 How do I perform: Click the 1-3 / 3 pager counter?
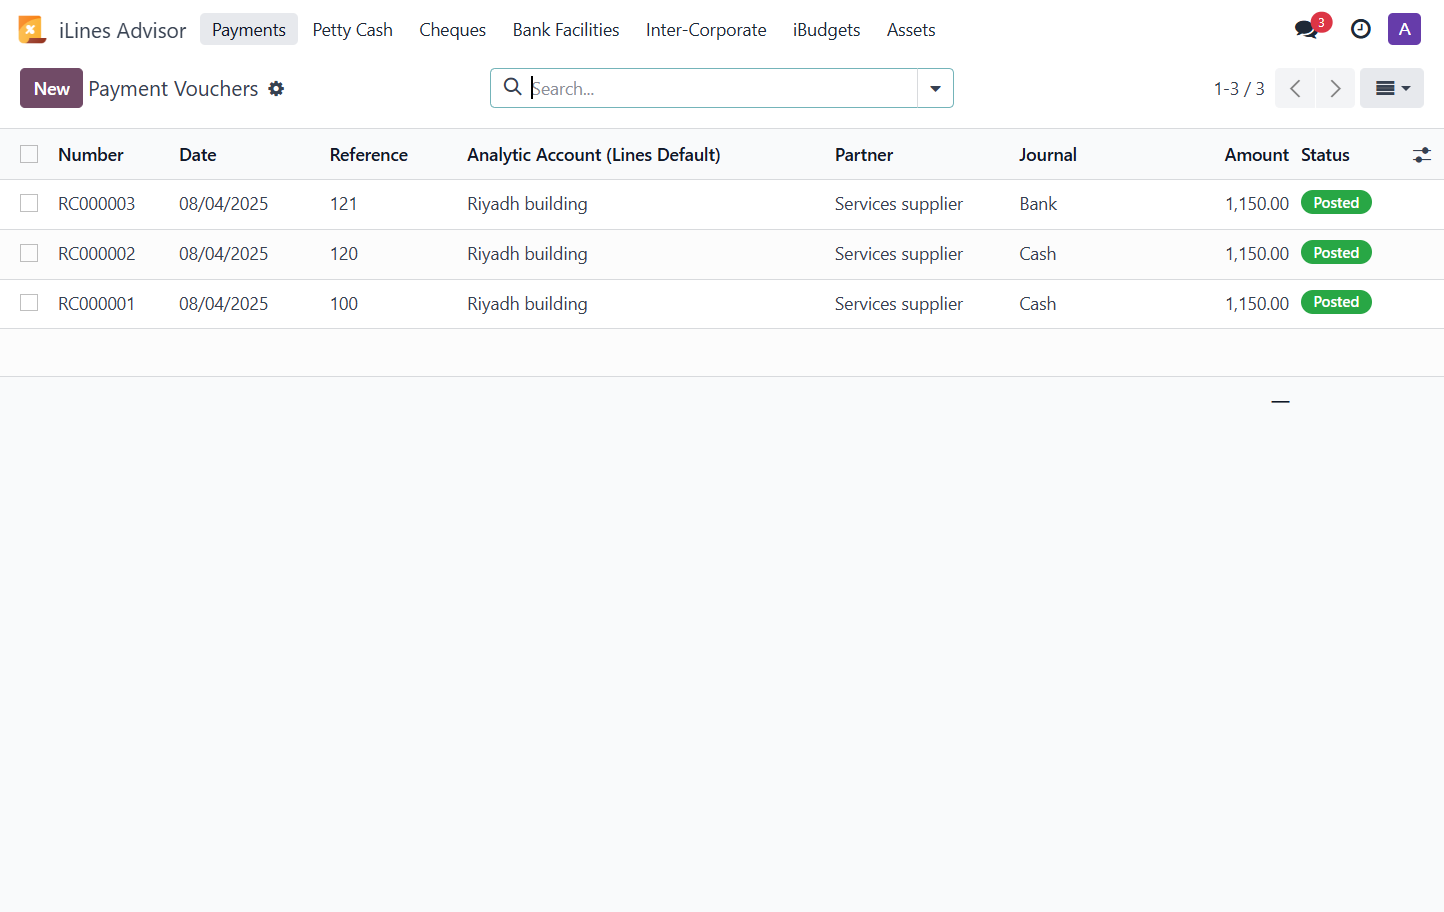click(1239, 89)
